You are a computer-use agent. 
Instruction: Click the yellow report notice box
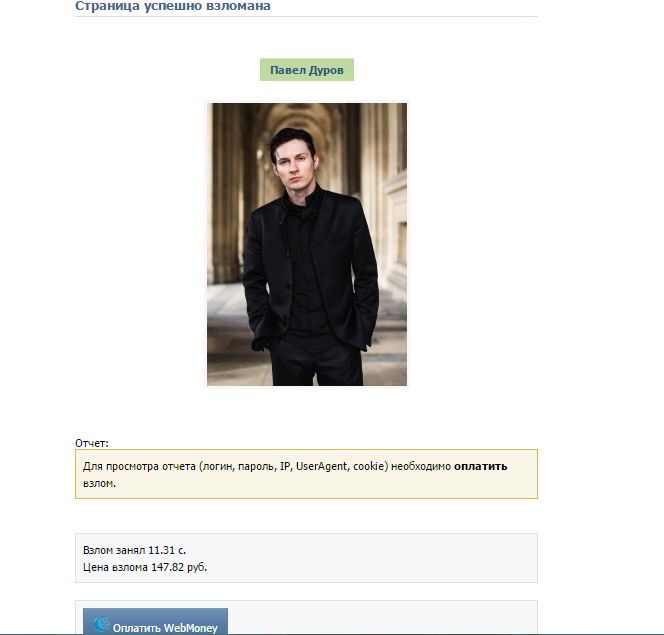point(306,474)
